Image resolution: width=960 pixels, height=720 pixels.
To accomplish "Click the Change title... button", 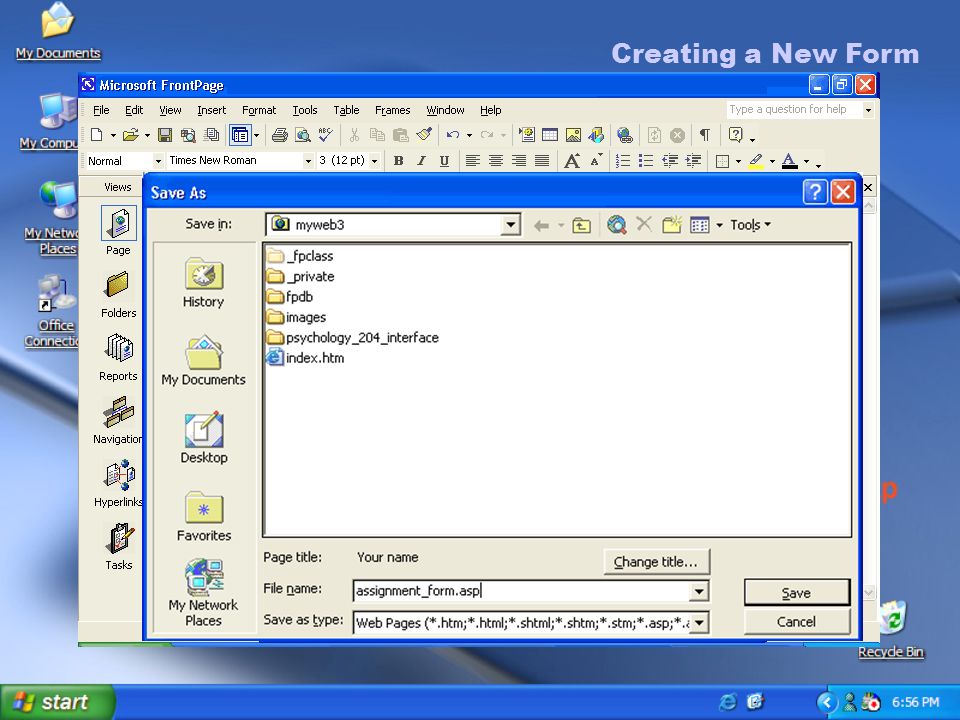I will coord(656,562).
